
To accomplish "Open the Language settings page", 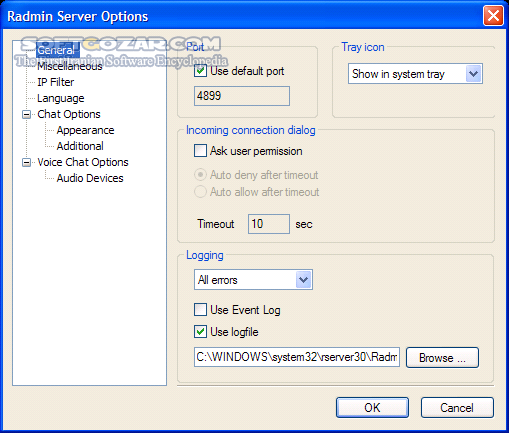I will tap(60, 98).
